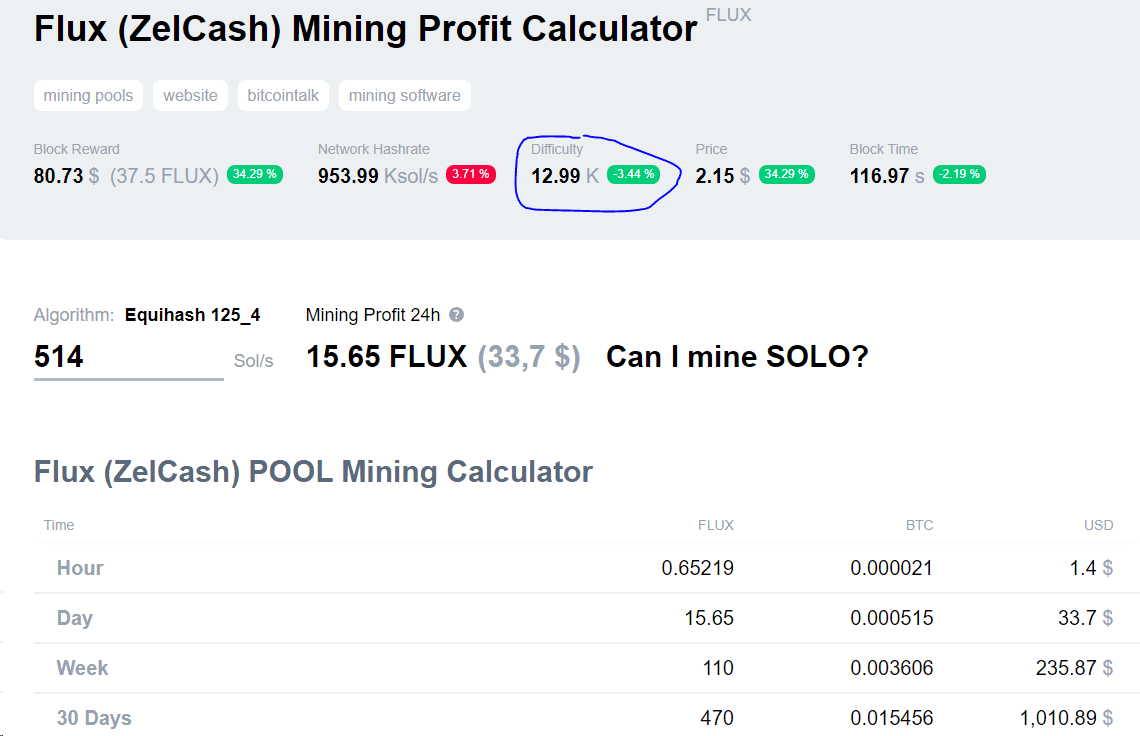Image resolution: width=1140 pixels, height=736 pixels.
Task: Click Block Time -2.19 % badge
Action: click(x=959, y=175)
